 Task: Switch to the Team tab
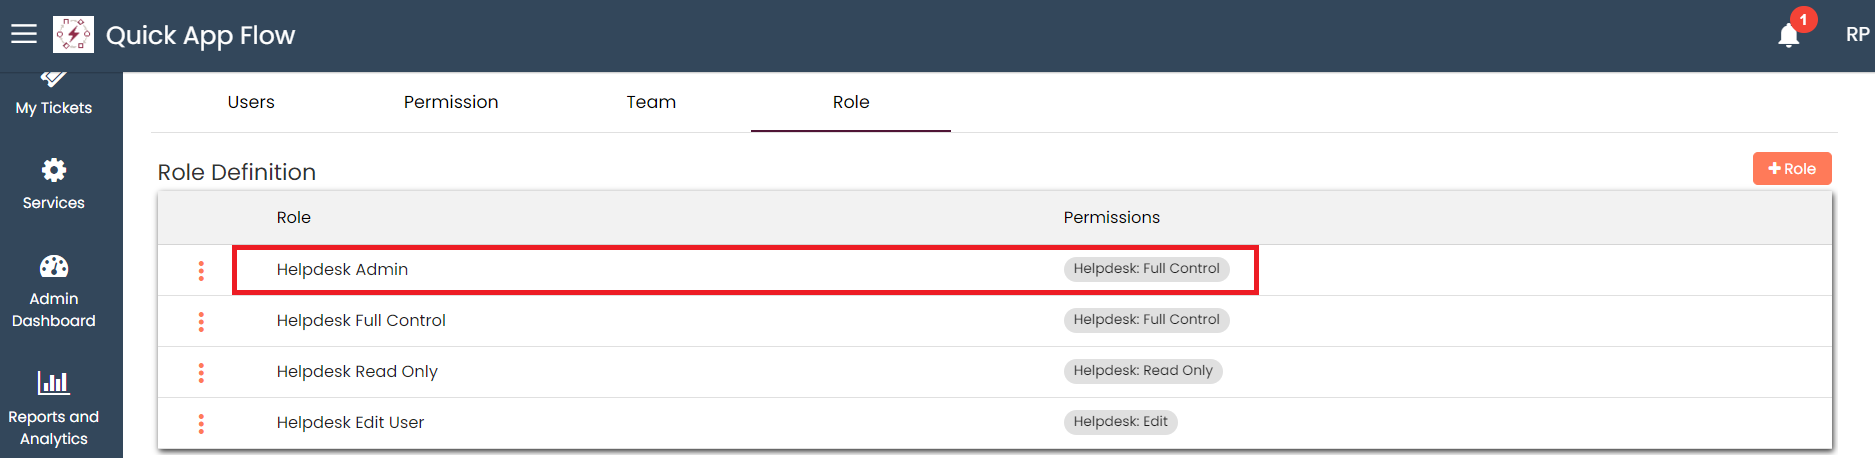point(651,102)
